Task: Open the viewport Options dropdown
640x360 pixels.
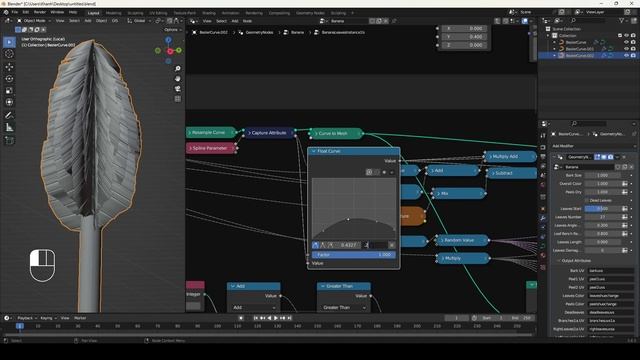Action: pos(173,30)
